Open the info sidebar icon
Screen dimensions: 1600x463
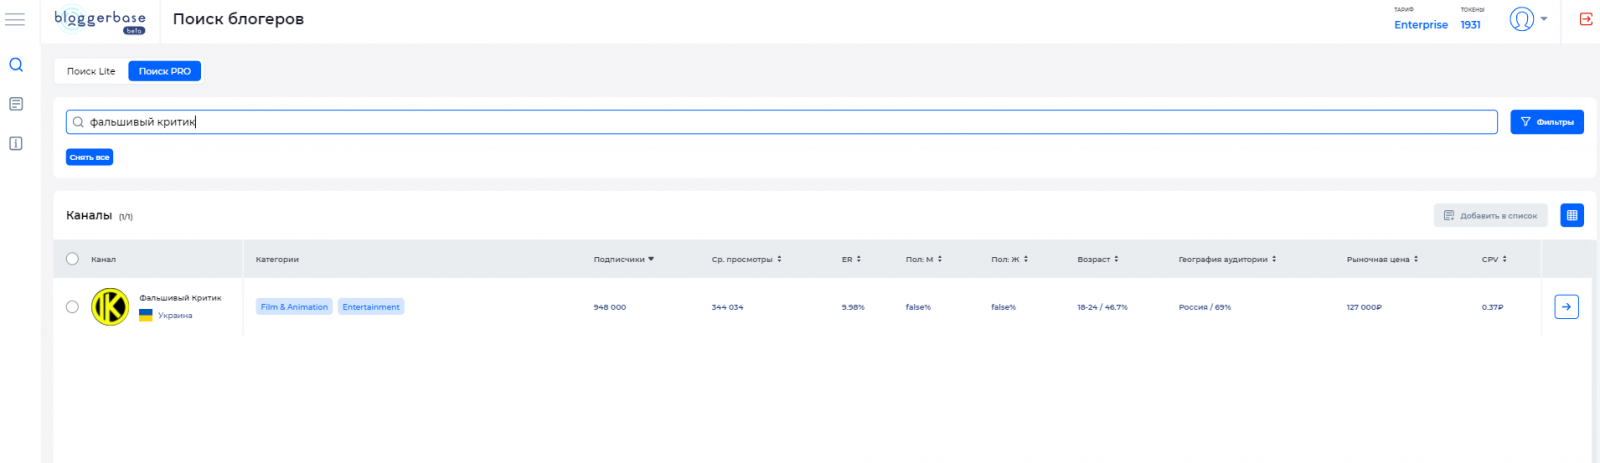pyautogui.click(x=16, y=144)
